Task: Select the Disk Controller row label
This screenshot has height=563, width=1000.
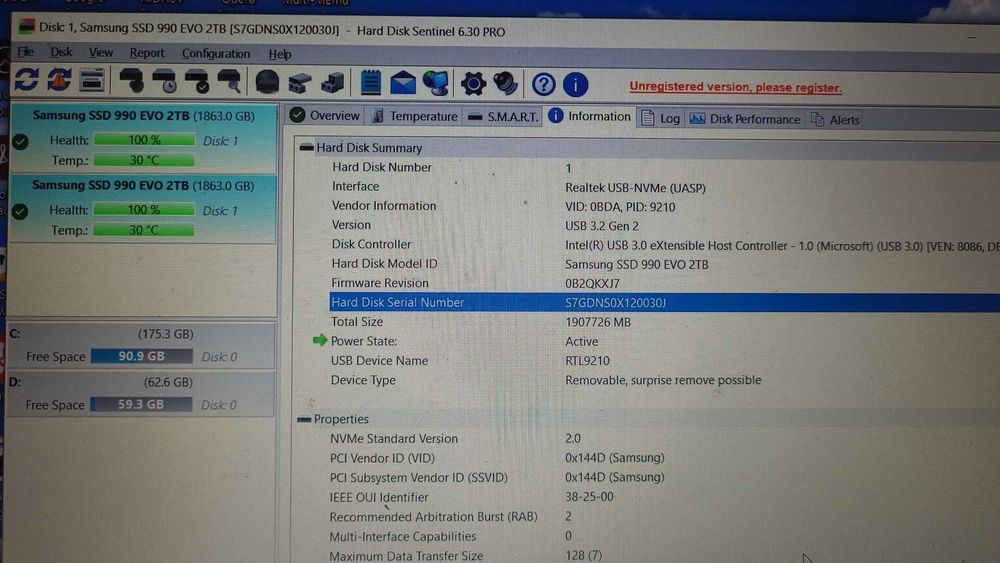Action: click(x=371, y=244)
